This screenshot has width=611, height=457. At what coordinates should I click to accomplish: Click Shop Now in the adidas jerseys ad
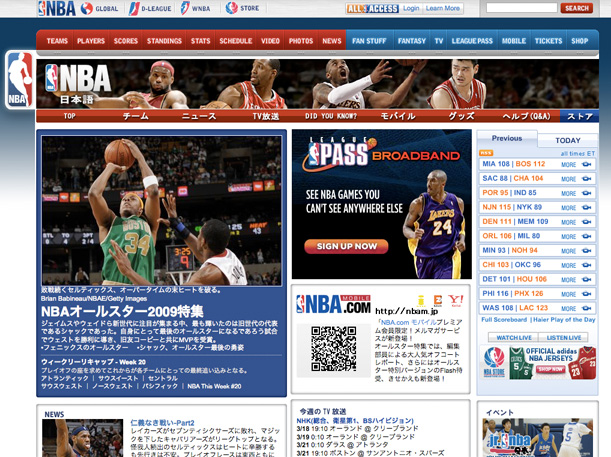pos(550,369)
